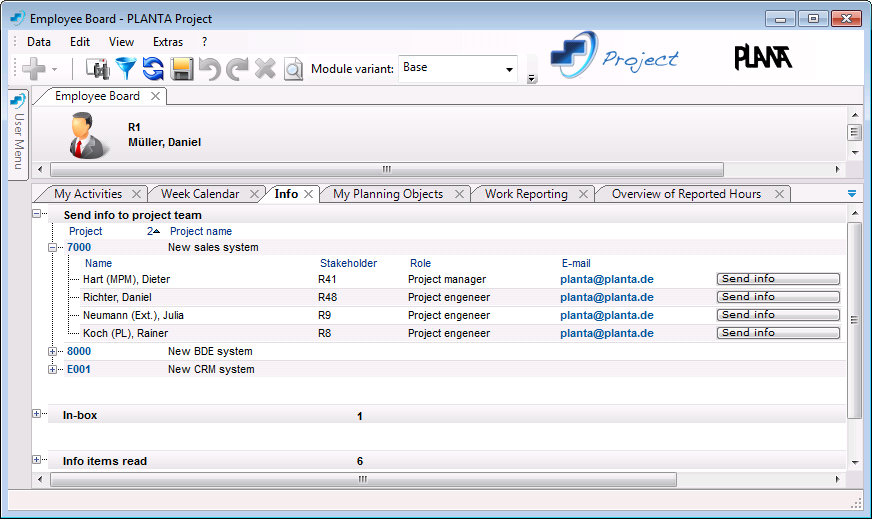Click the Redo arrow icon
The image size is (872, 519).
pos(237,69)
